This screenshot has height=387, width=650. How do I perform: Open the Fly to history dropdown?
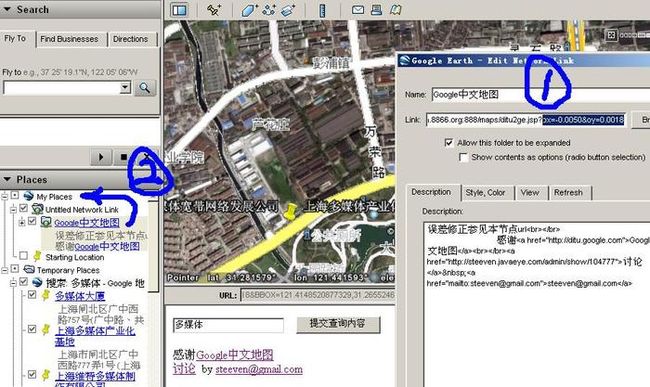(x=125, y=87)
